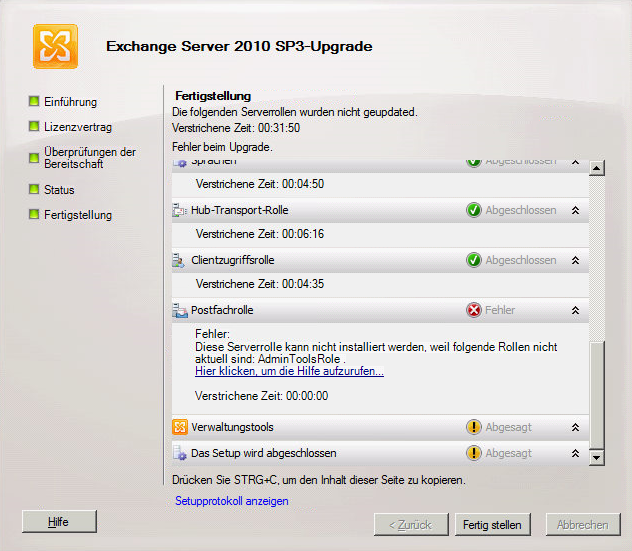The height and width of the screenshot is (551, 632).
Task: Click the Postfachrolle 'Fehler' status label
Action: pyautogui.click(x=500, y=310)
